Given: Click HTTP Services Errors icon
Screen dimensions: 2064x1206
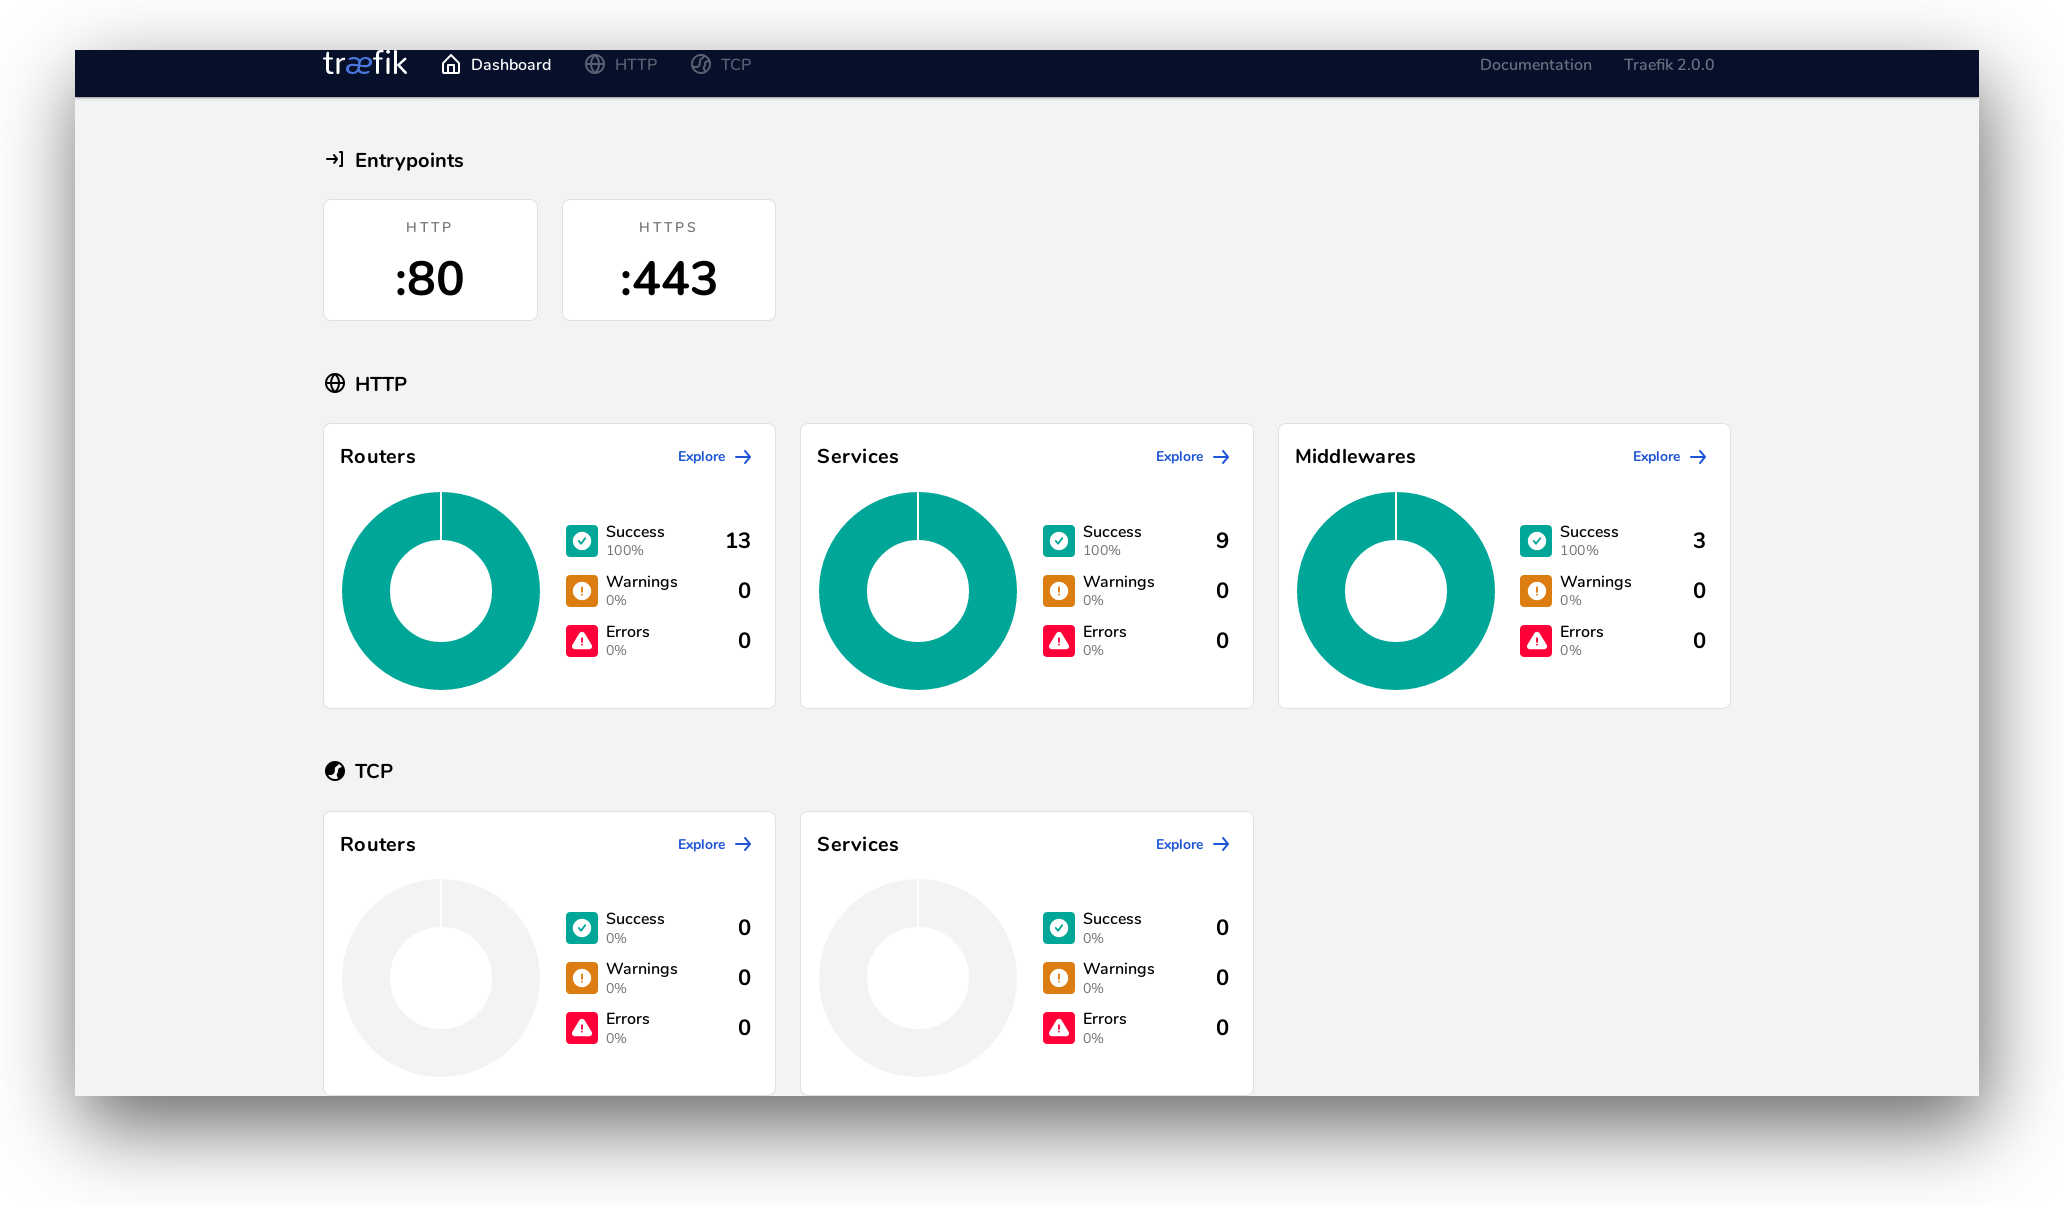Looking at the screenshot, I should tap(1059, 641).
